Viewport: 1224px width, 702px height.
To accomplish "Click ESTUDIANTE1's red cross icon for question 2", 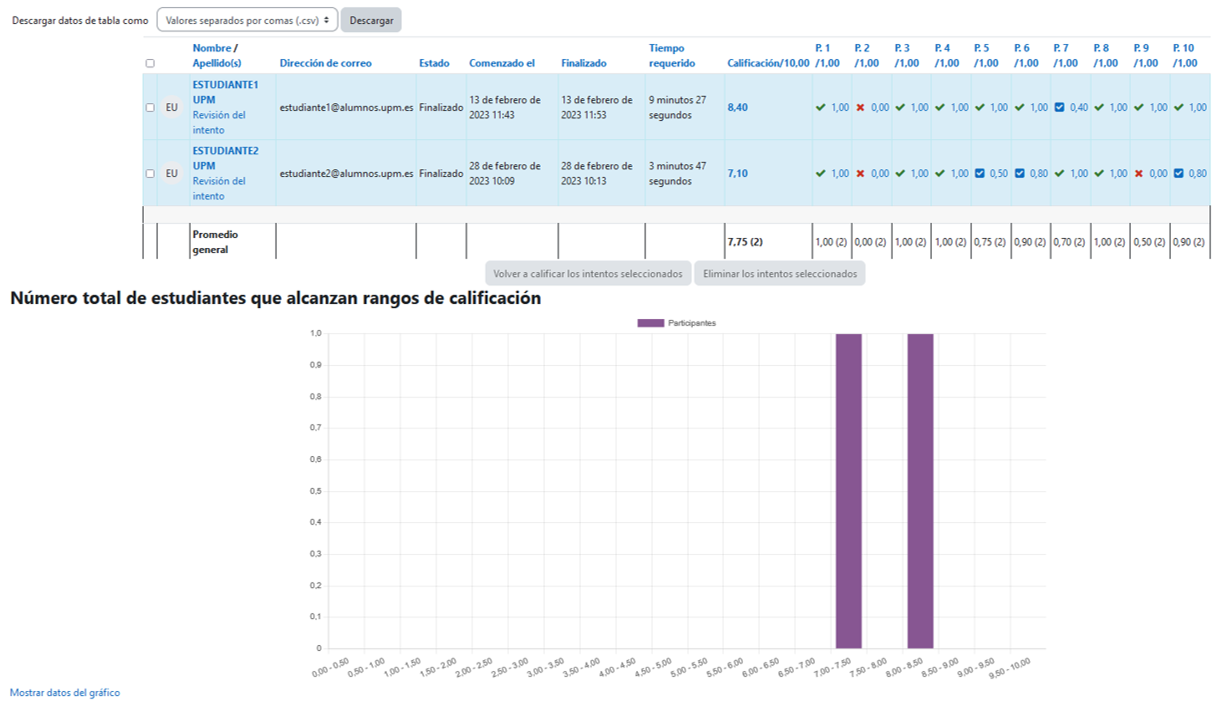I will 860,107.
